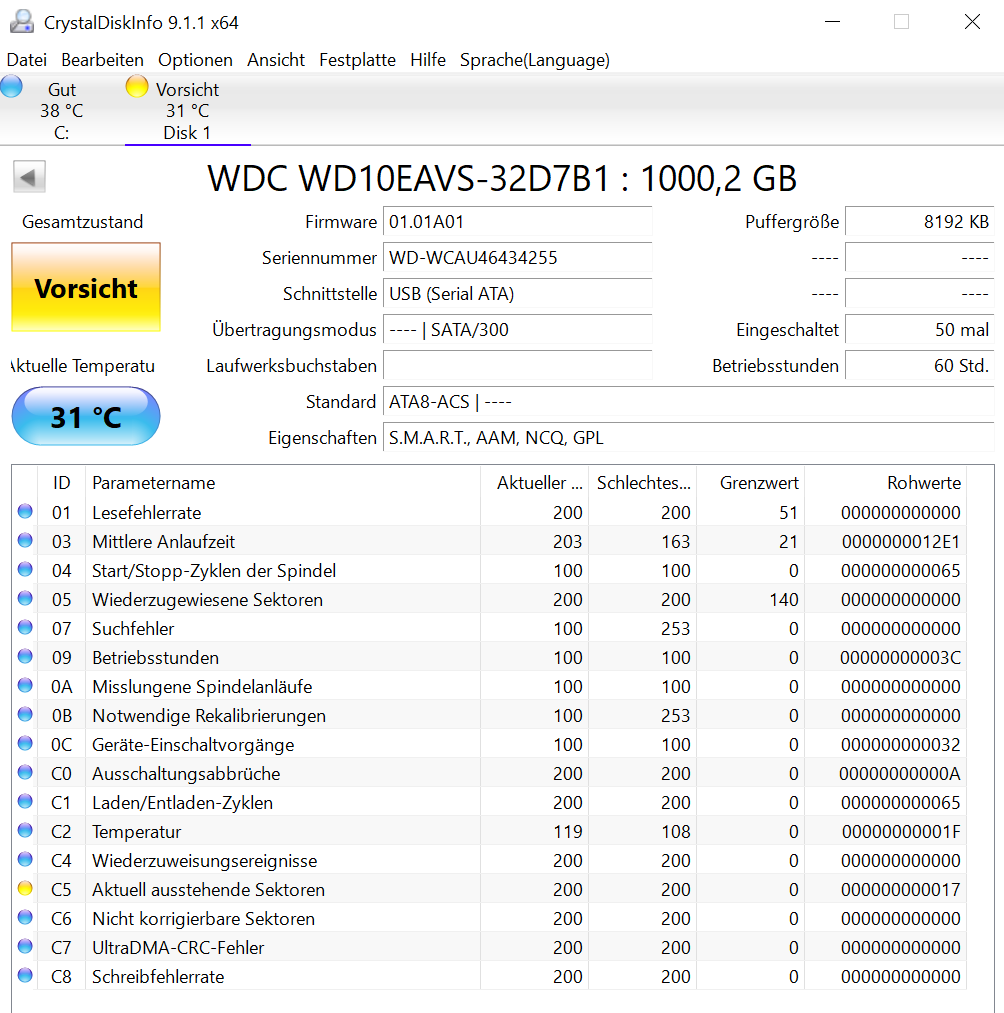Viewport: 1004px width, 1013px height.
Task: Switch to the Disk 1 tab
Action: point(187,110)
